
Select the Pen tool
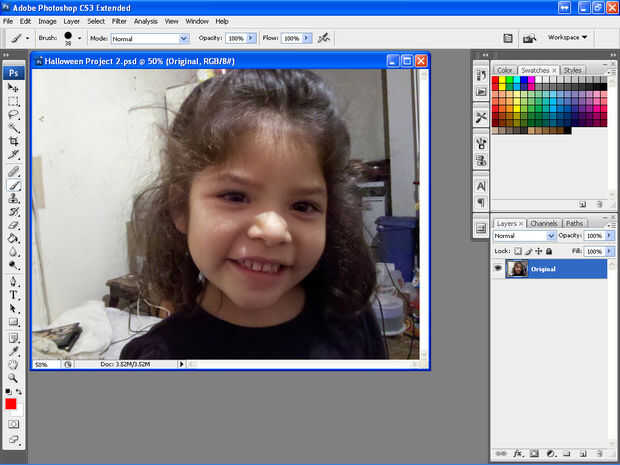[13, 282]
